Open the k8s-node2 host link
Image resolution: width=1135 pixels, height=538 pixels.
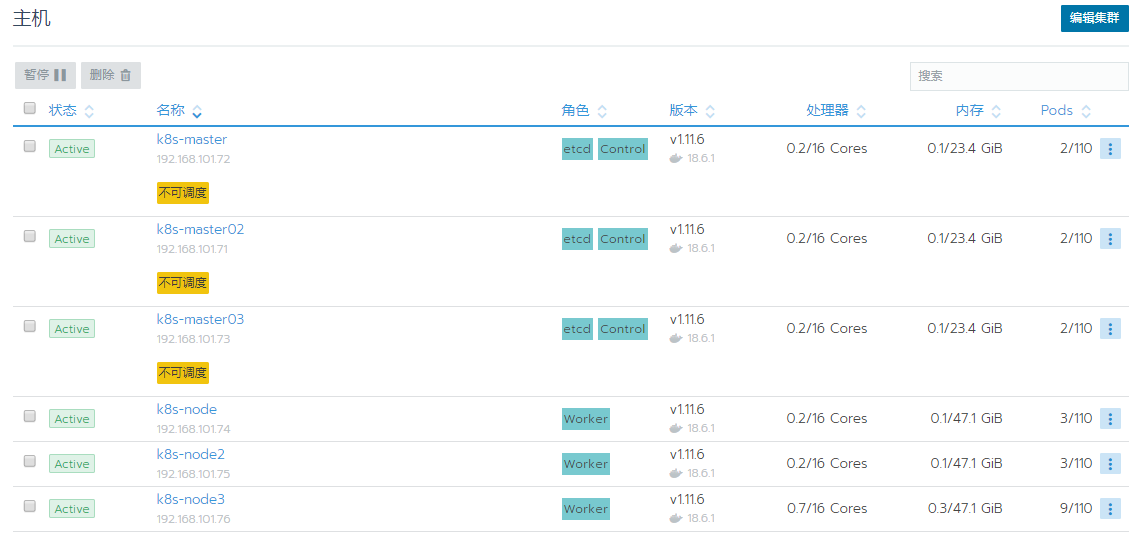190,454
